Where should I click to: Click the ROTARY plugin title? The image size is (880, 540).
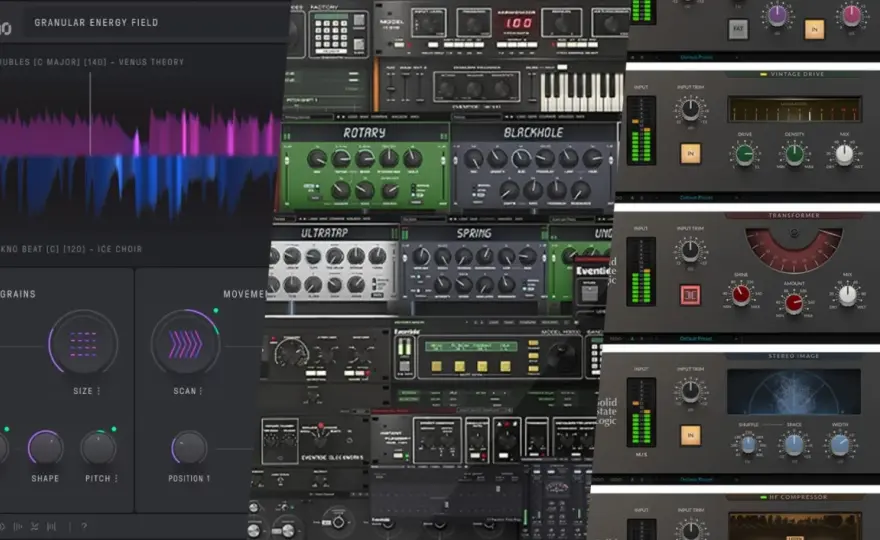(364, 133)
